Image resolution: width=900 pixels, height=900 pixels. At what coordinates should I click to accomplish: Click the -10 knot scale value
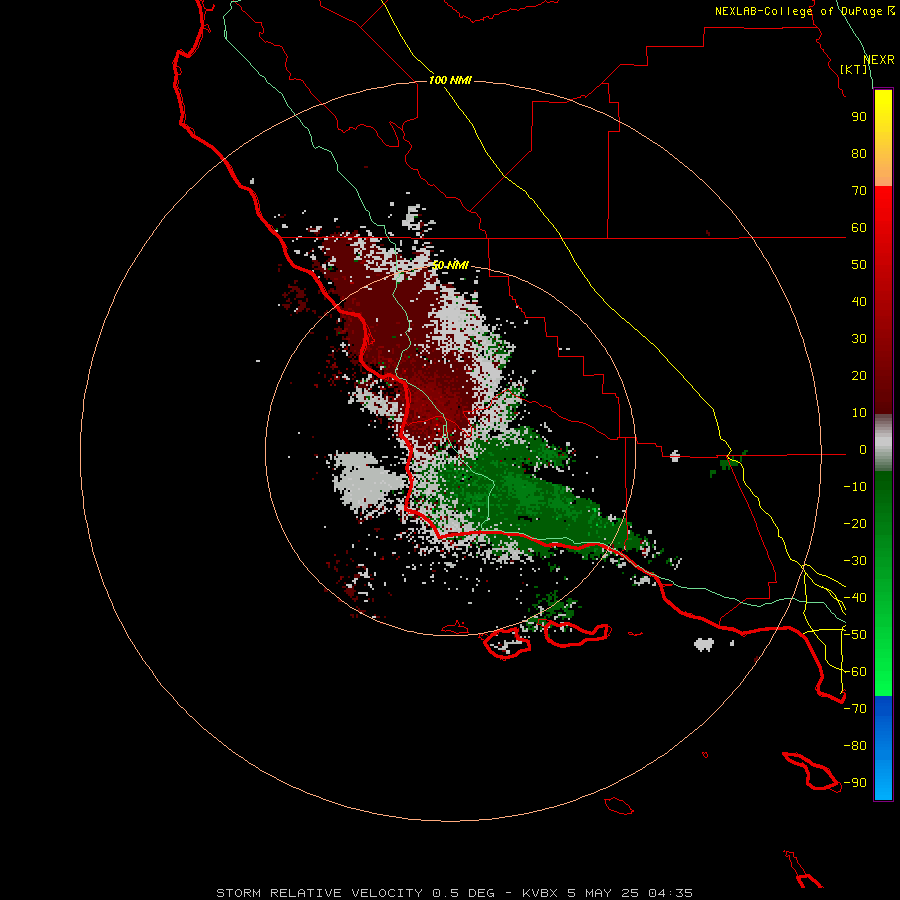click(855, 487)
